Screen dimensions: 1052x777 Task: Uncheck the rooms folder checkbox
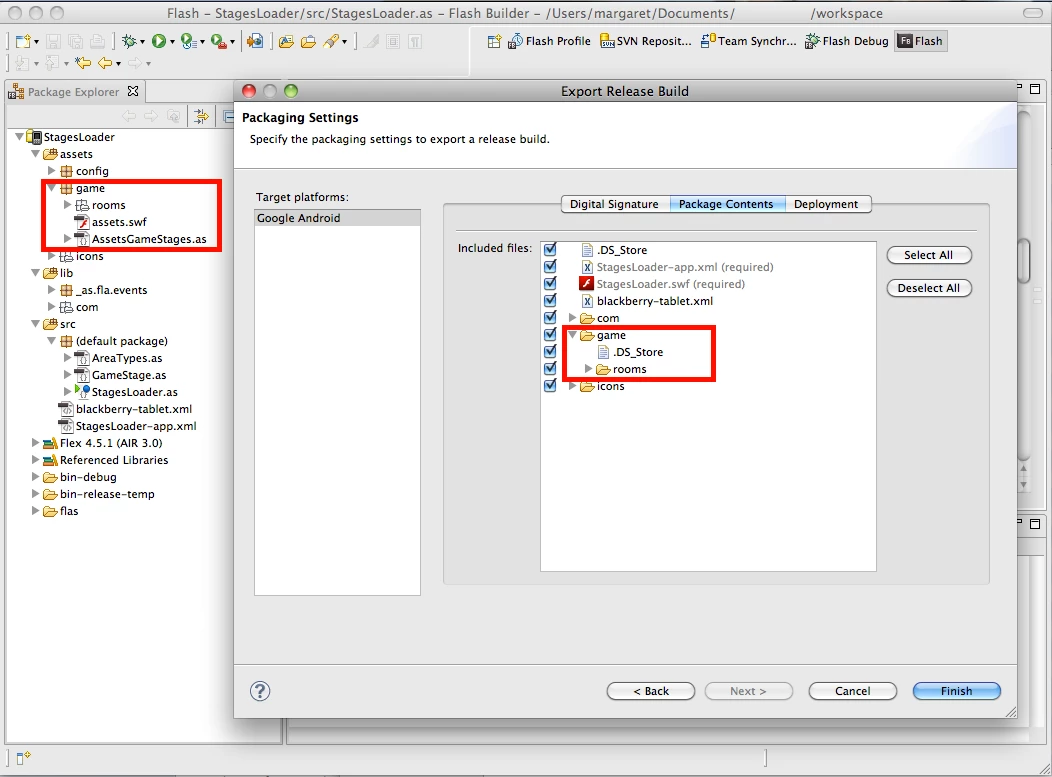(550, 368)
